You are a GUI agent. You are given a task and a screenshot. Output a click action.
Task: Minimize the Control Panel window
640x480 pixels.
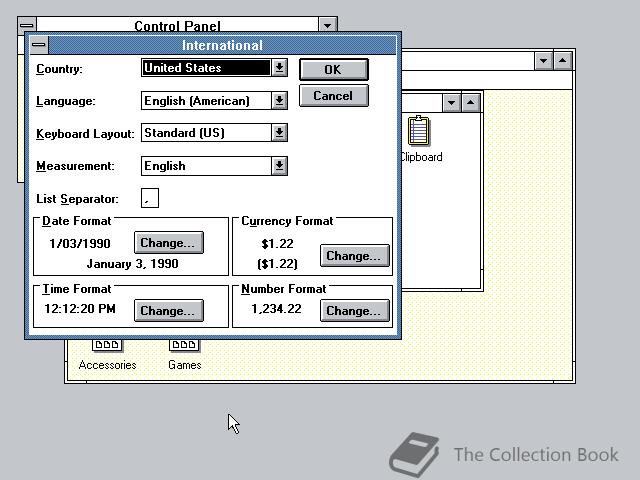point(327,25)
